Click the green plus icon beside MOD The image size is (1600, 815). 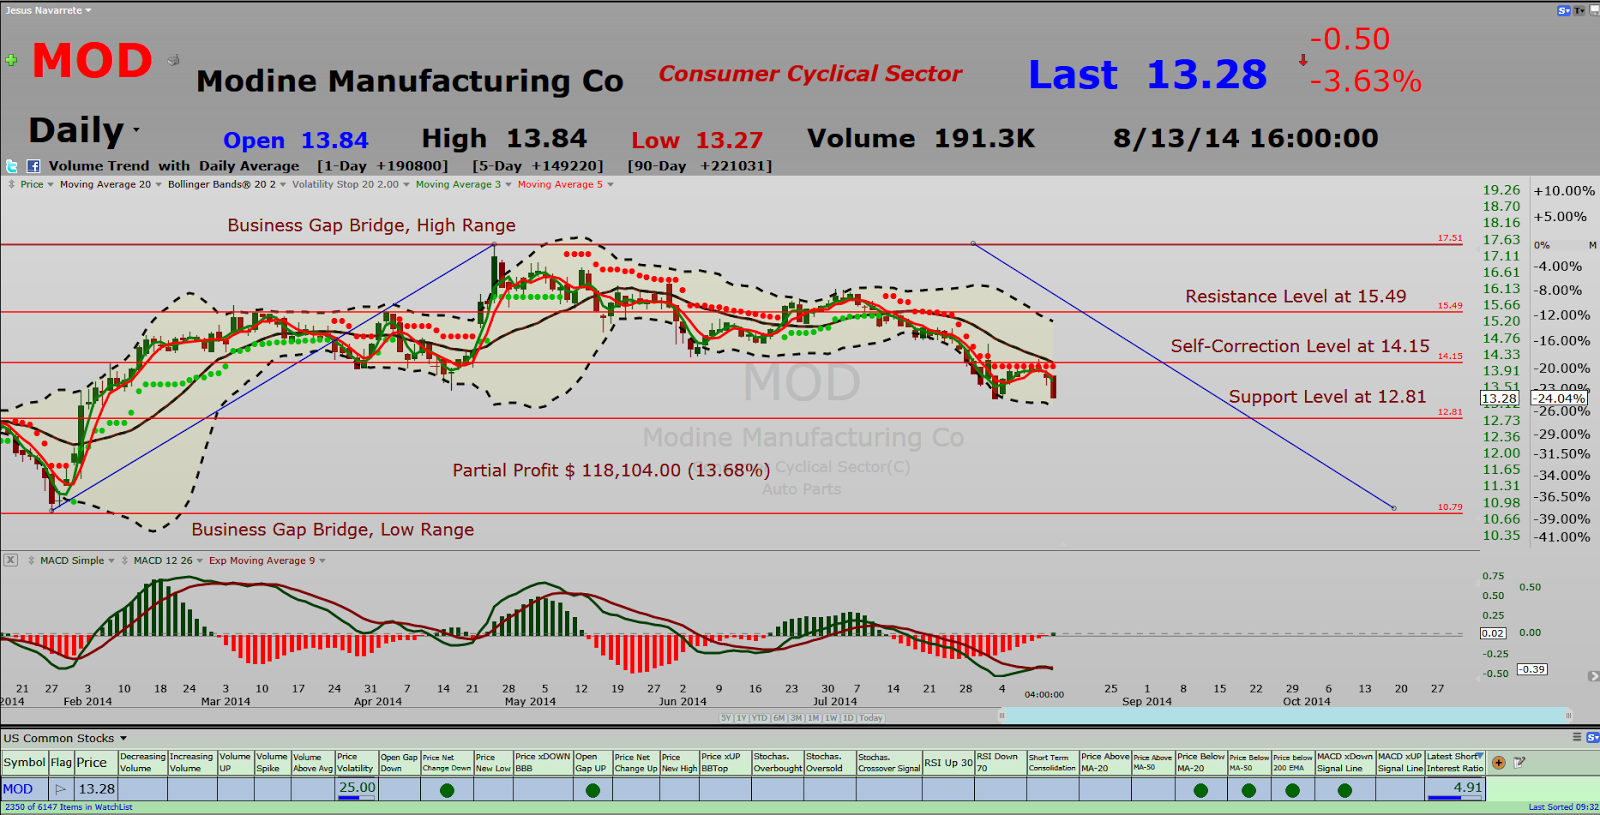pyautogui.click(x=11, y=60)
